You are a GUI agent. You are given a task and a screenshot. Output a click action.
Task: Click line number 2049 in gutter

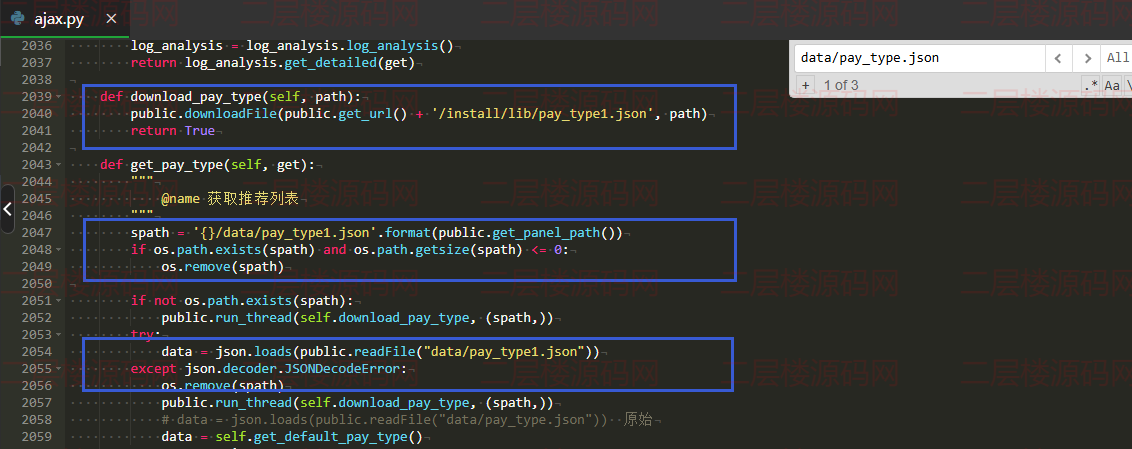point(37,266)
